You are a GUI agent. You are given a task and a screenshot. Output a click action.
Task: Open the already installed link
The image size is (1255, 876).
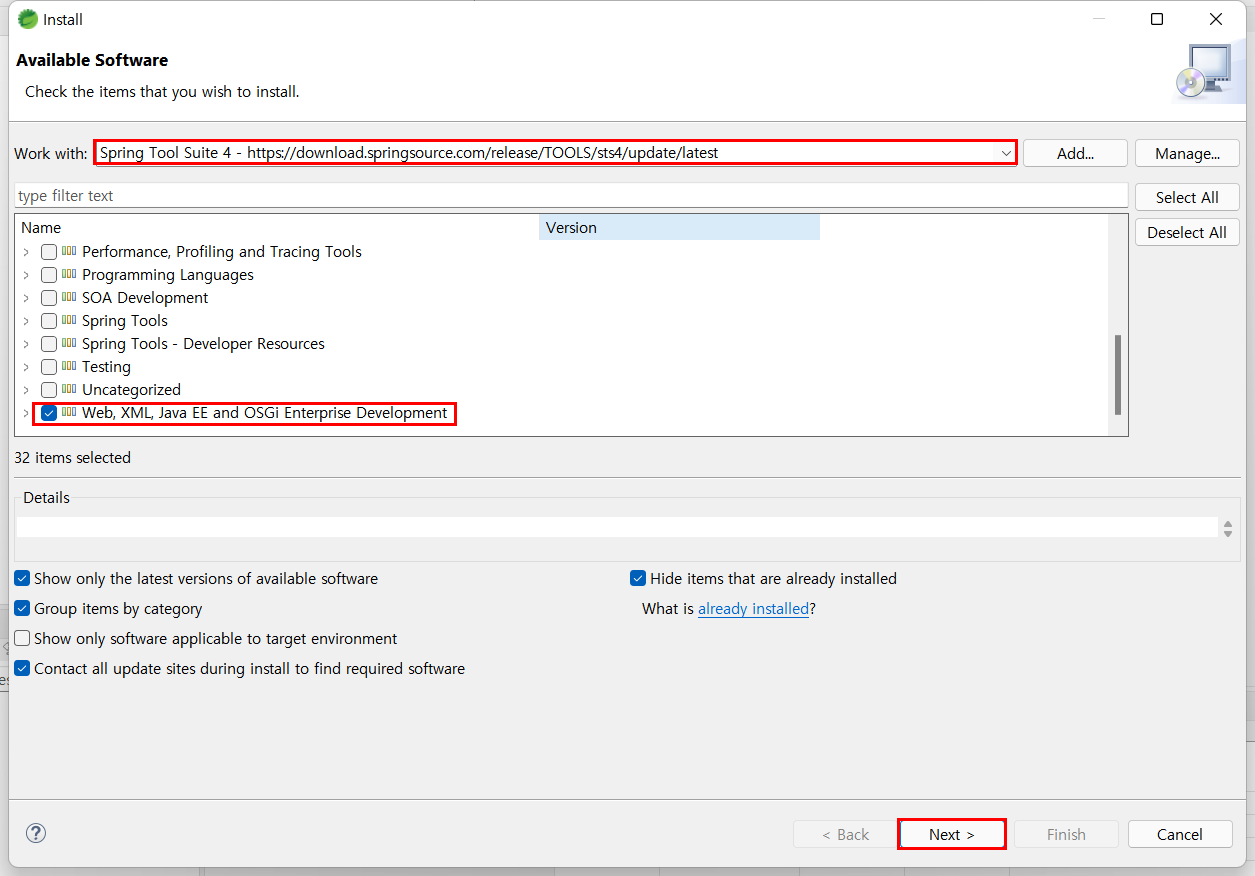[x=753, y=608]
